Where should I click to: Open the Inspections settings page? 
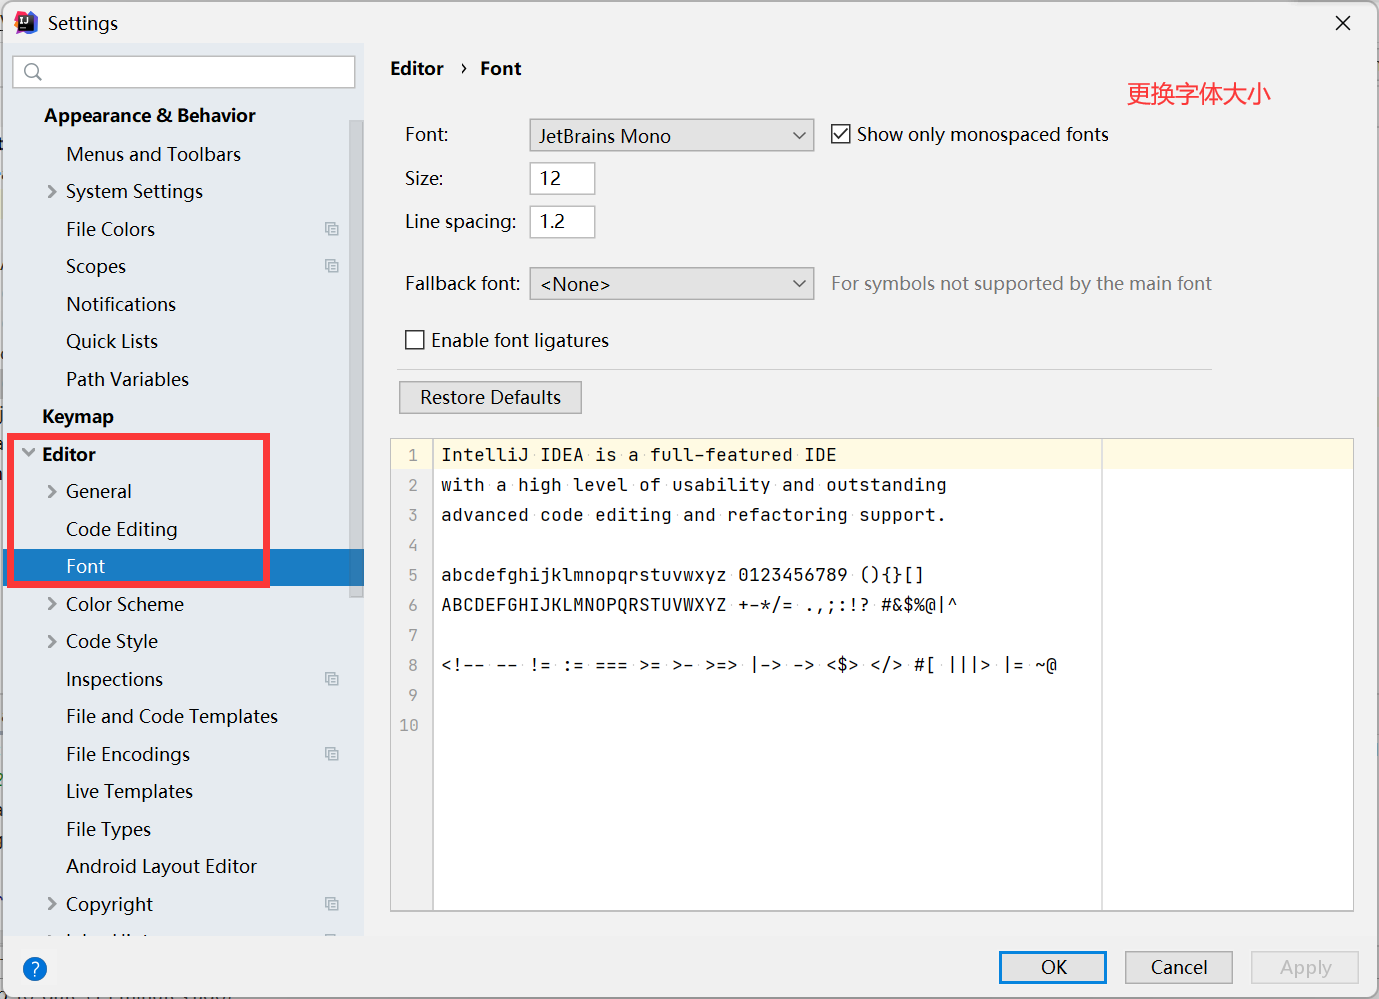click(114, 679)
